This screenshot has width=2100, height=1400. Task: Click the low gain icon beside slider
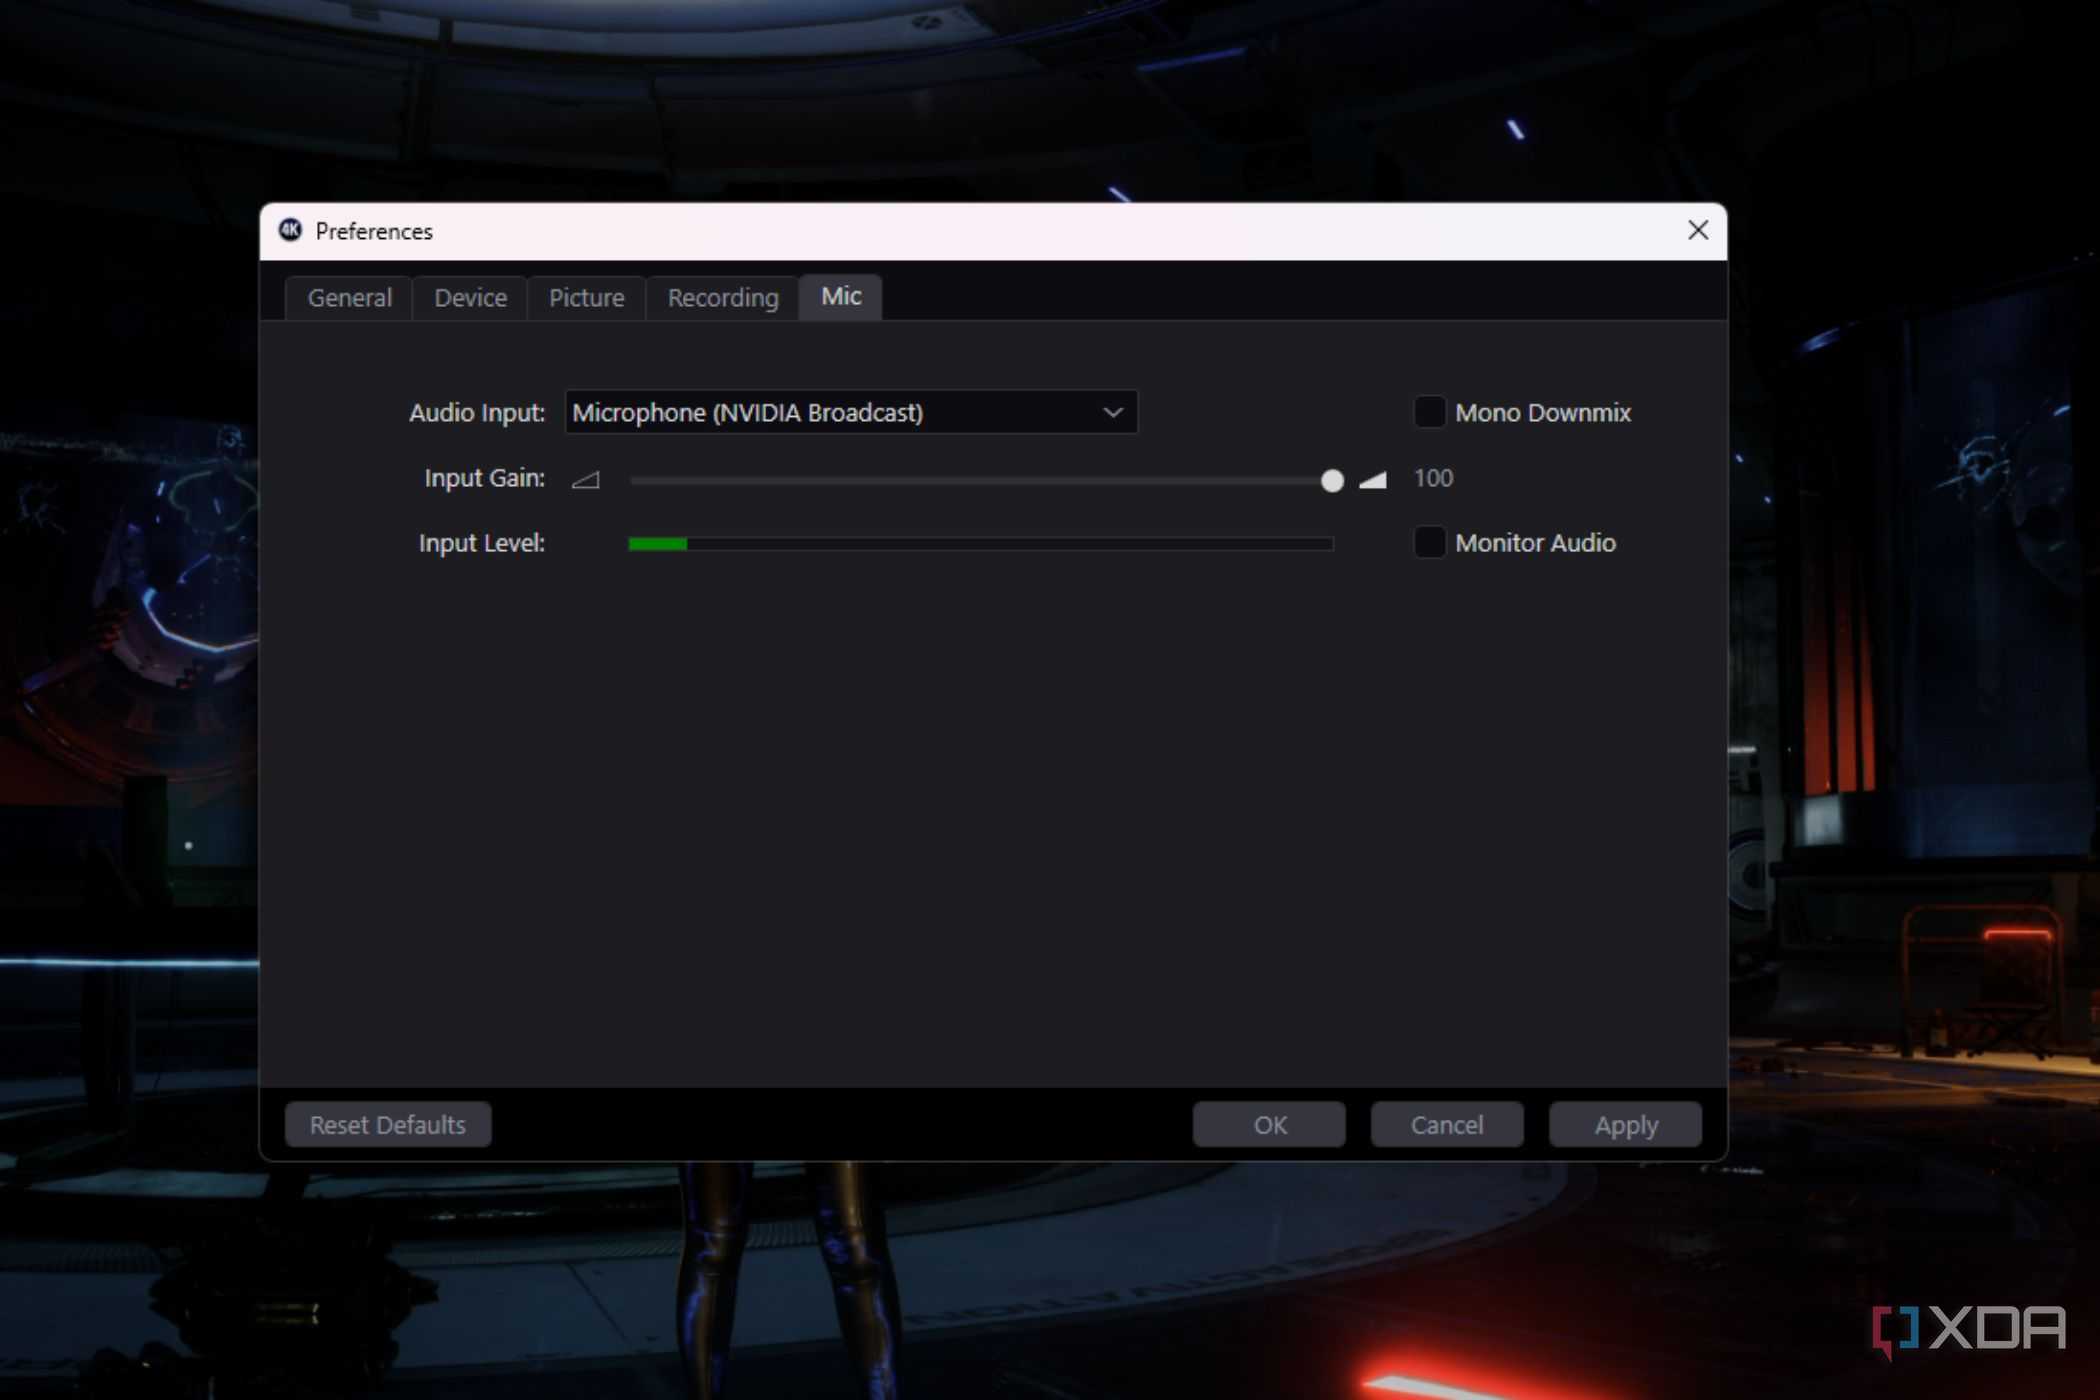tap(586, 480)
